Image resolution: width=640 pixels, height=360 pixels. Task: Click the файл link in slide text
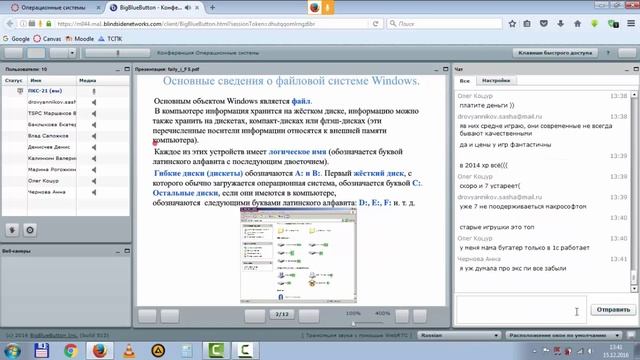(301, 101)
